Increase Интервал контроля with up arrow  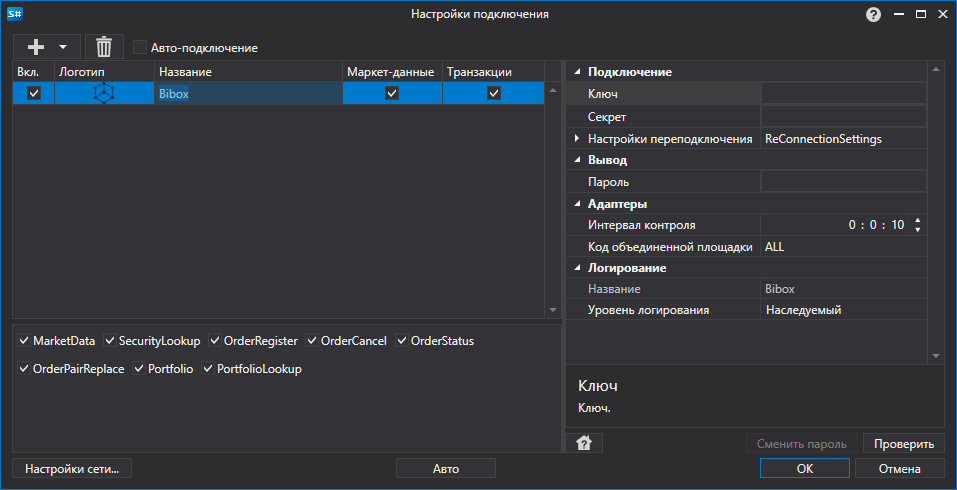917,220
